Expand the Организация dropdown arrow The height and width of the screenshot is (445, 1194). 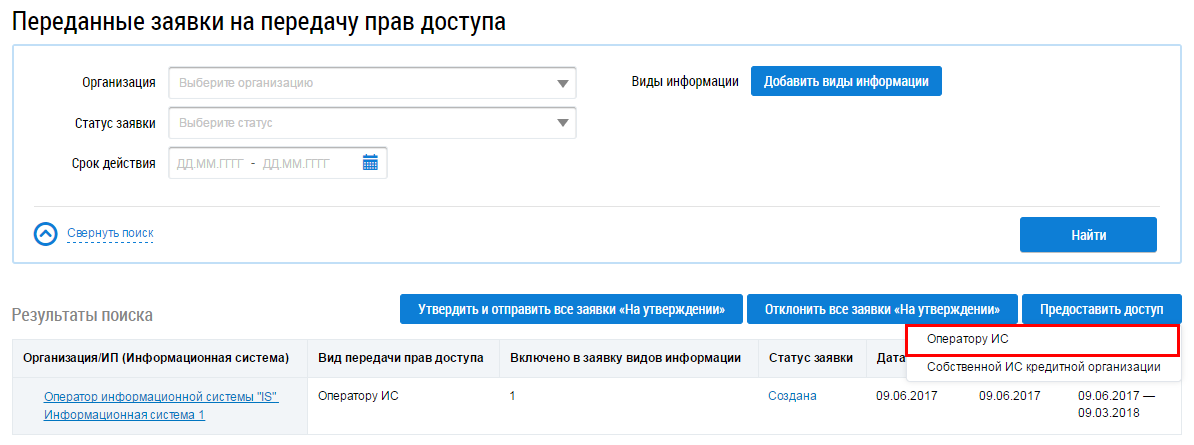tap(562, 84)
